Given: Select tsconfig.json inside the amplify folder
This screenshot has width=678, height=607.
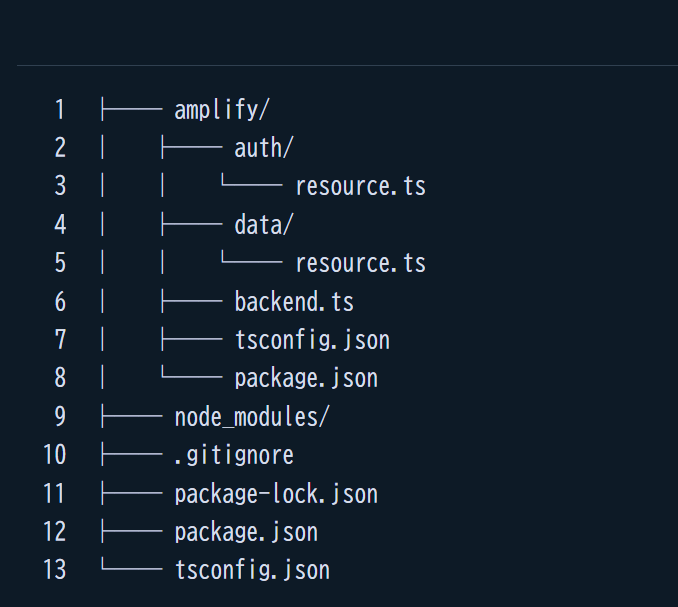Looking at the screenshot, I should point(312,340).
